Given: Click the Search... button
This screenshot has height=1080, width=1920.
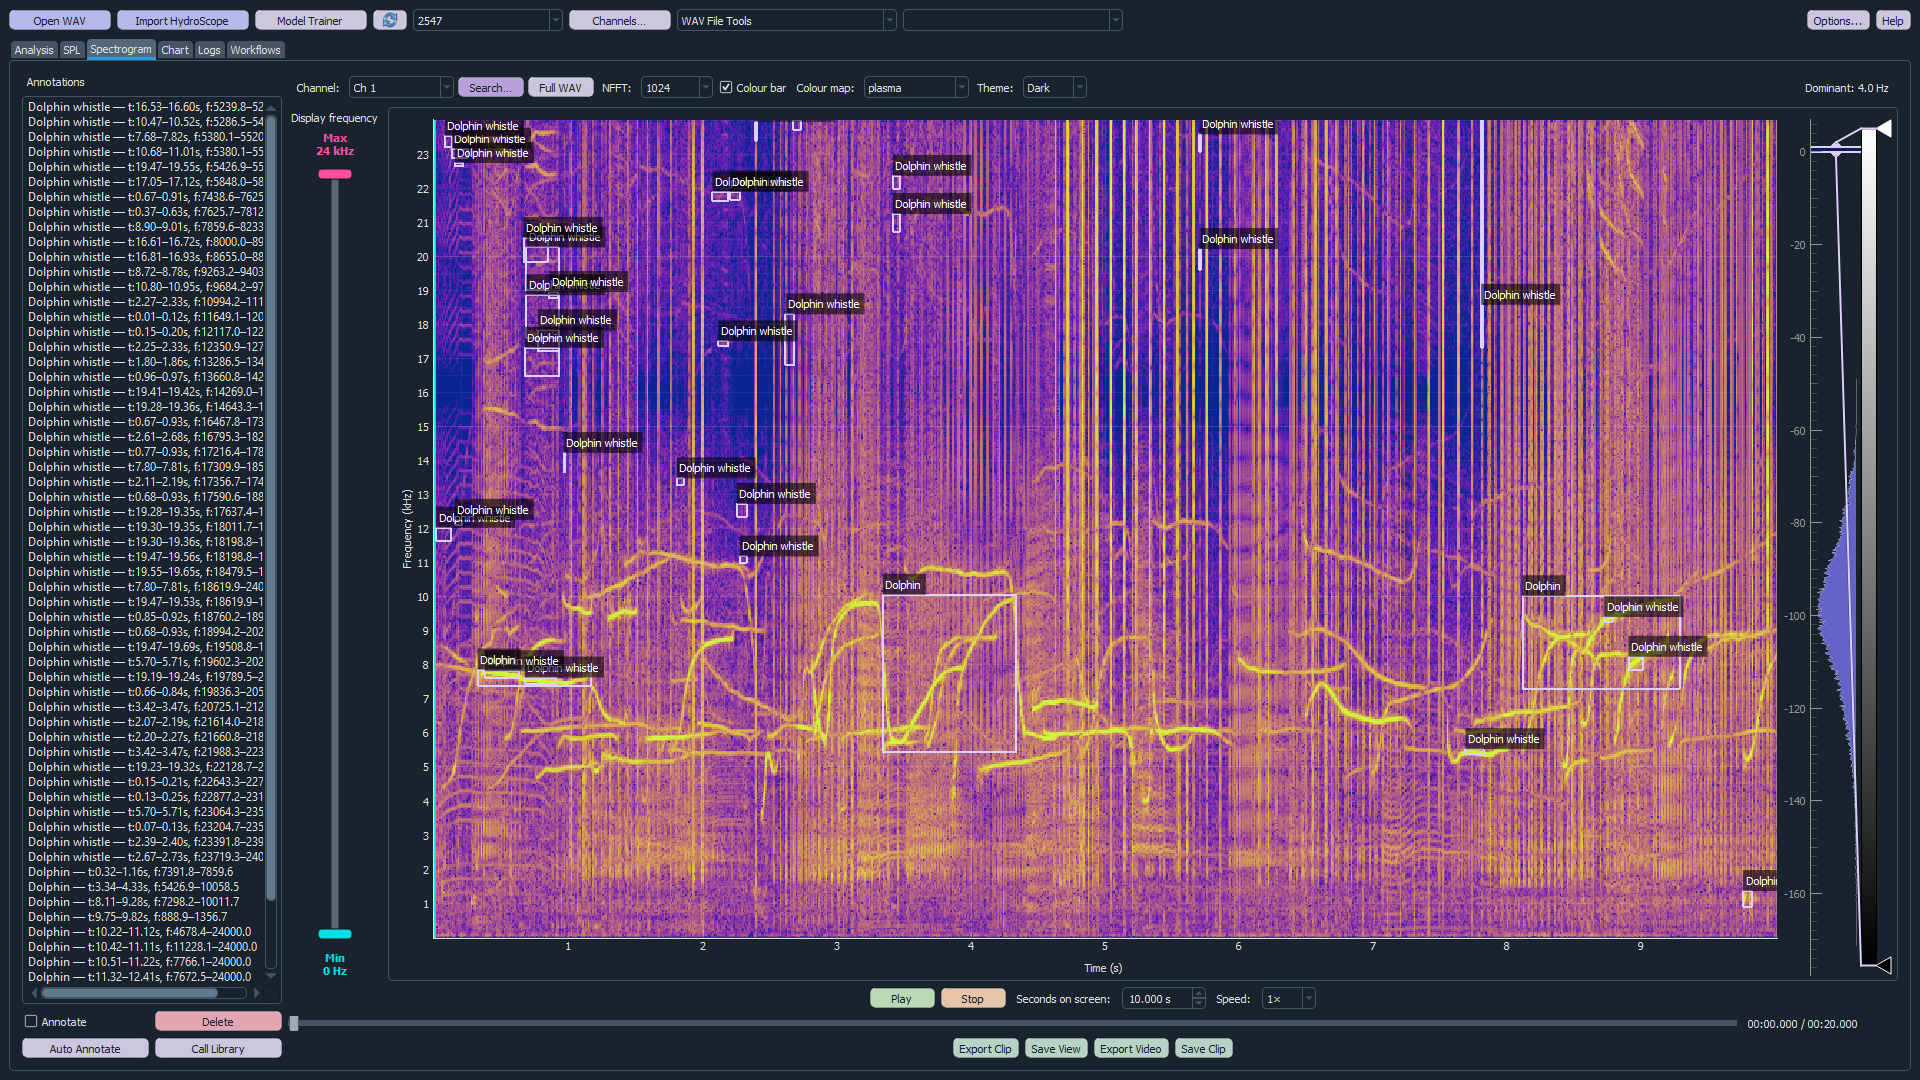Looking at the screenshot, I should pyautogui.click(x=490, y=88).
